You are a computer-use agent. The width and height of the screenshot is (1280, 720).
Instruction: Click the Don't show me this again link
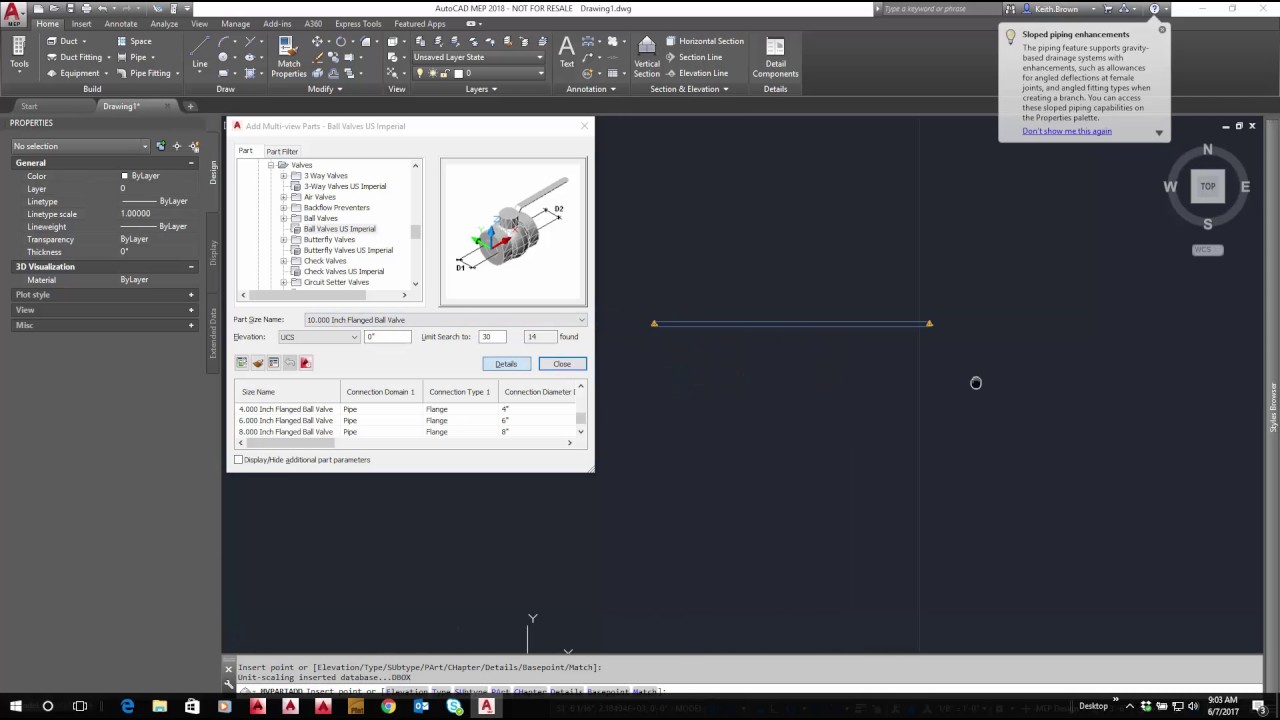[1067, 131]
